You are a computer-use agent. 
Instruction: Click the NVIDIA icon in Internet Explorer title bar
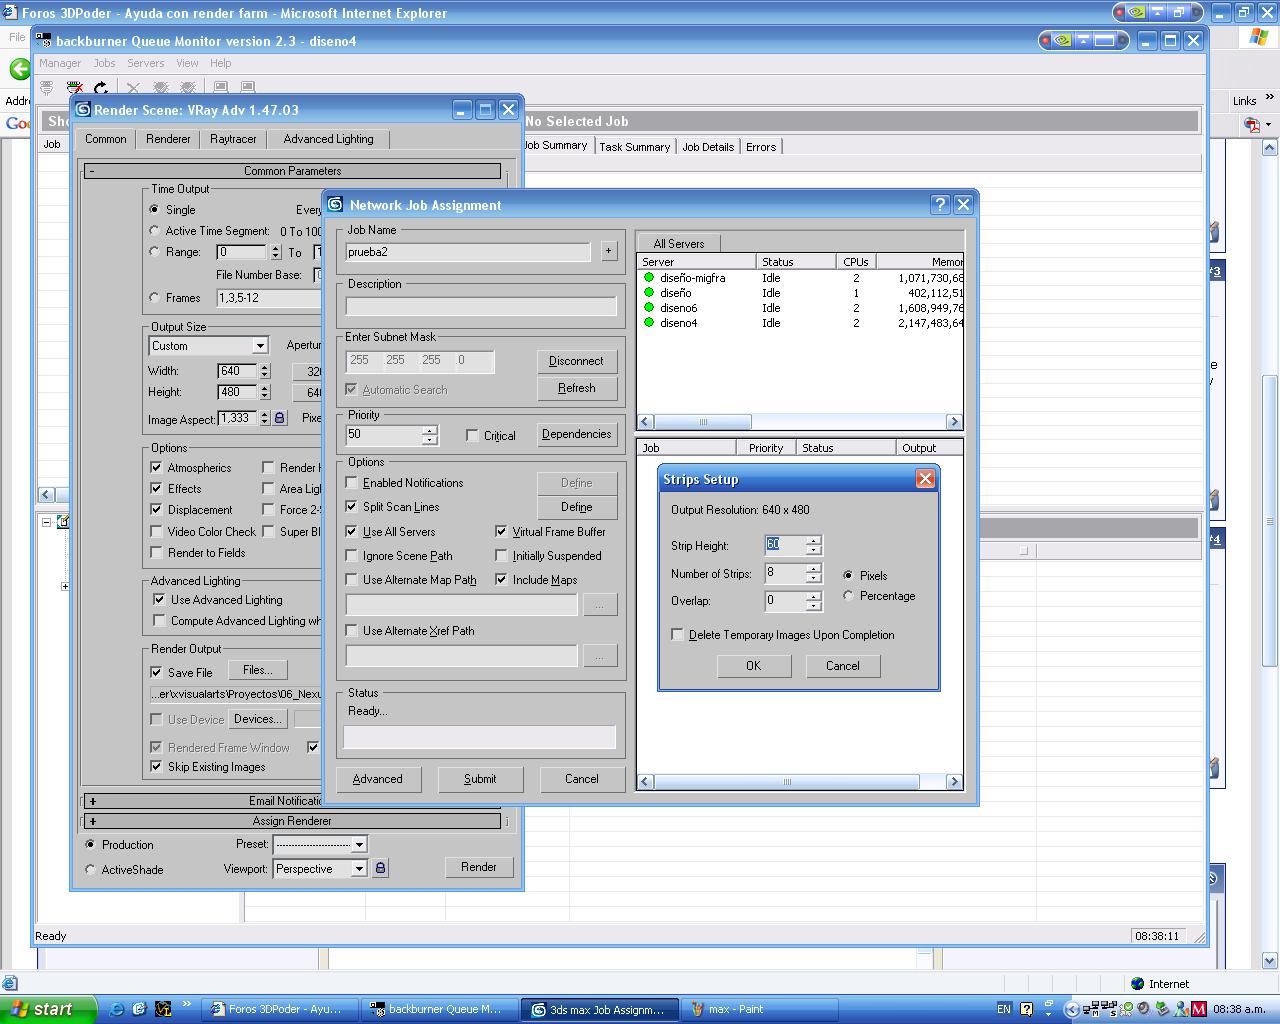tap(1137, 13)
